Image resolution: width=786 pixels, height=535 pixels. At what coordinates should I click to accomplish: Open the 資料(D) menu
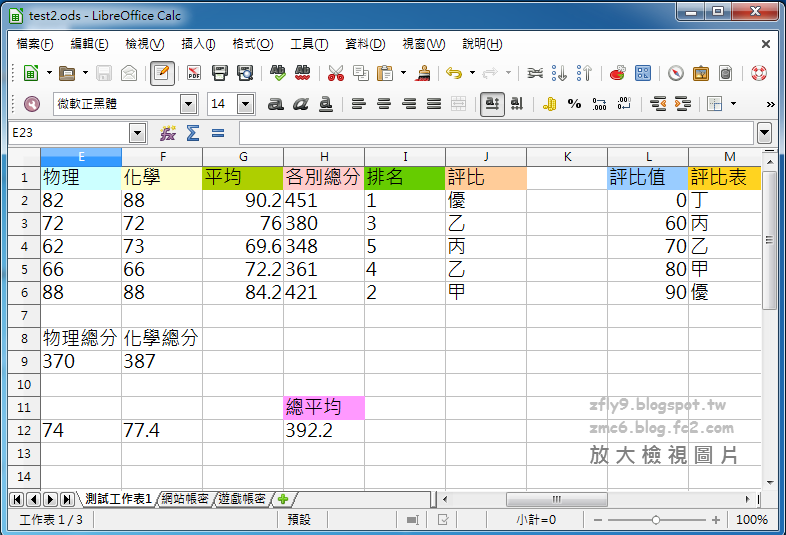(x=365, y=44)
